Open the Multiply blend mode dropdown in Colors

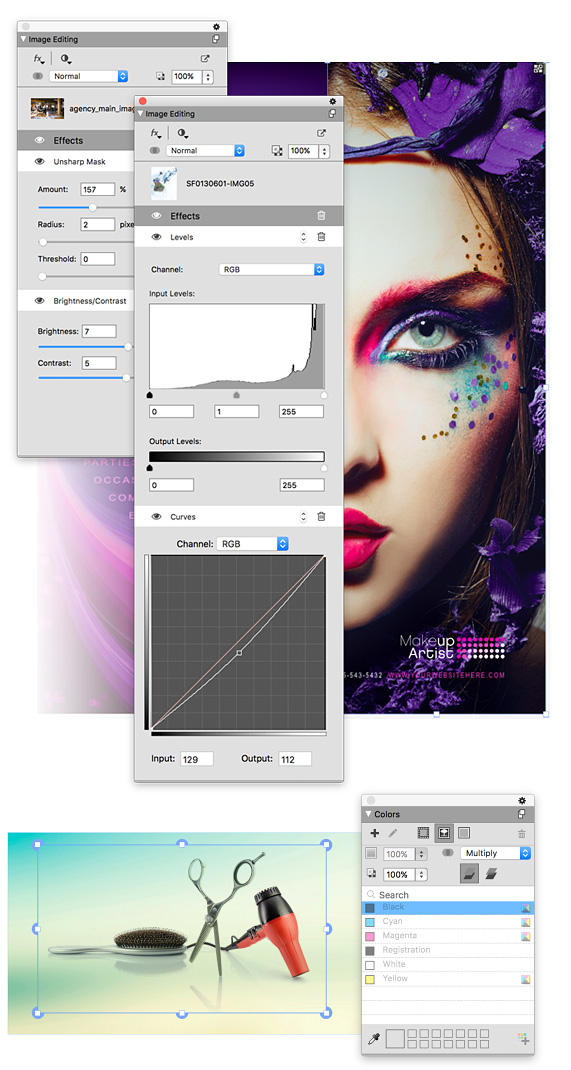coord(496,853)
